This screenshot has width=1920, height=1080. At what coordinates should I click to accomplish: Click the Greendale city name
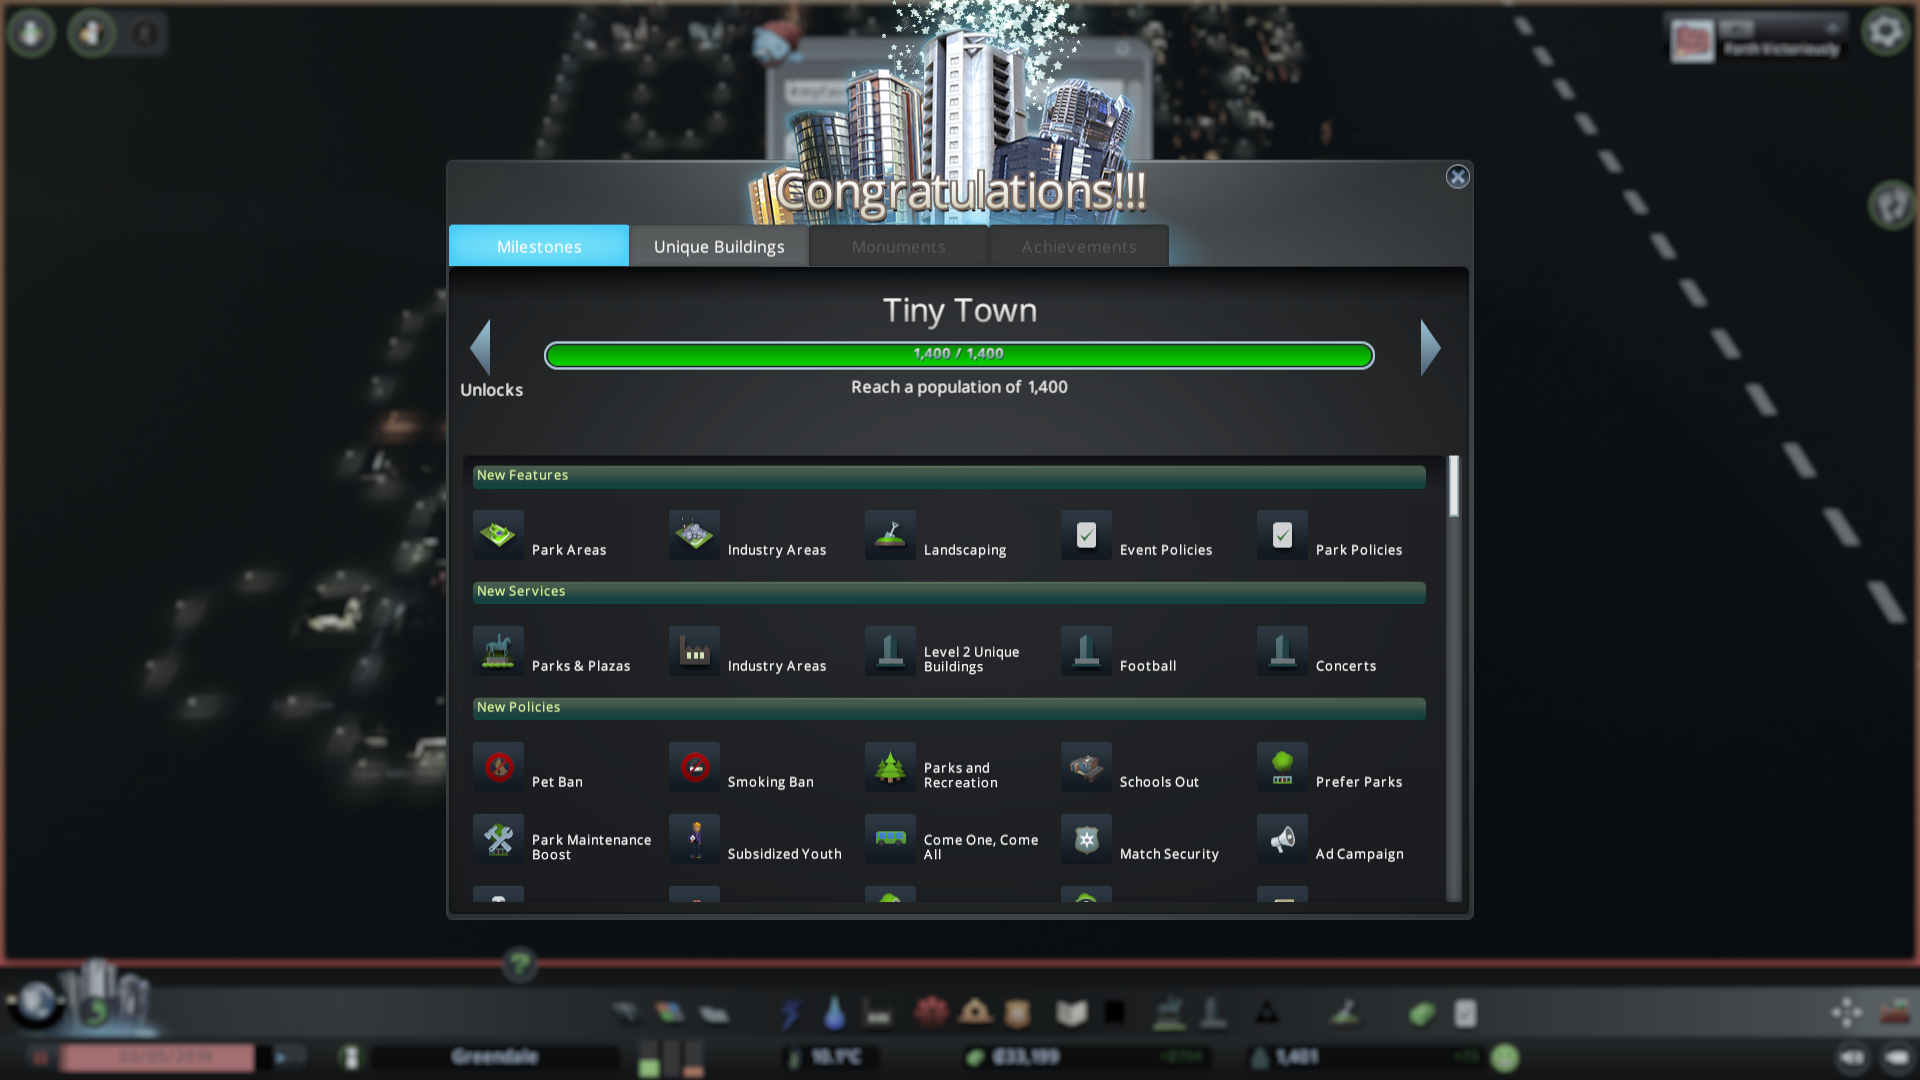point(496,1056)
